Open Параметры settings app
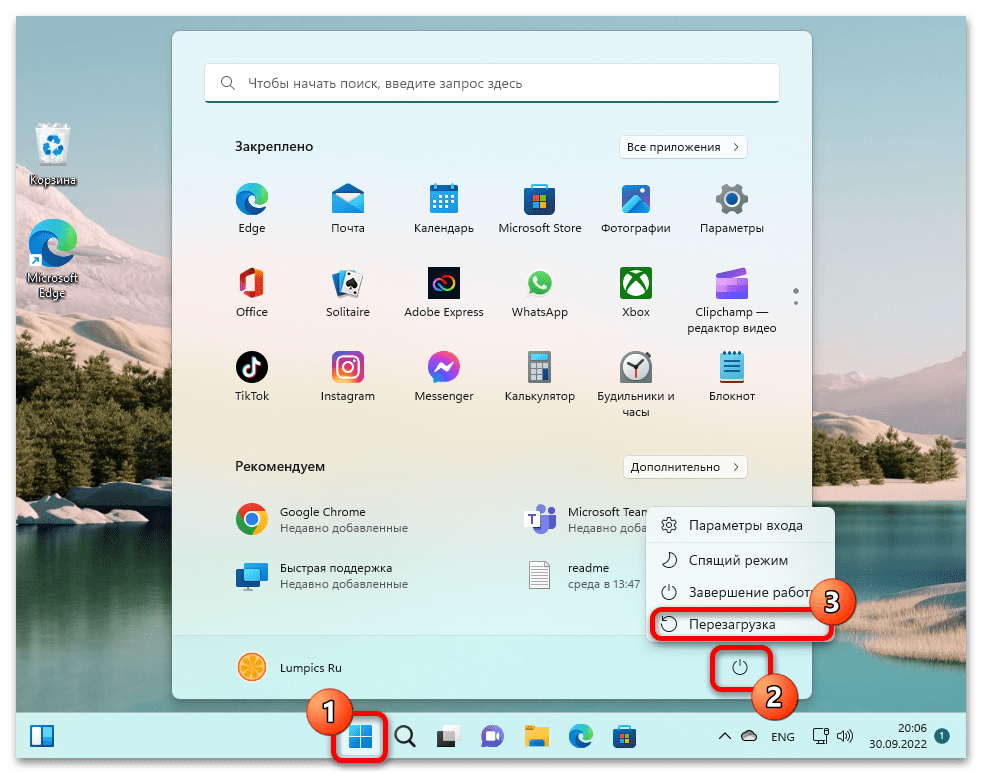982x774 pixels. pyautogui.click(x=731, y=209)
